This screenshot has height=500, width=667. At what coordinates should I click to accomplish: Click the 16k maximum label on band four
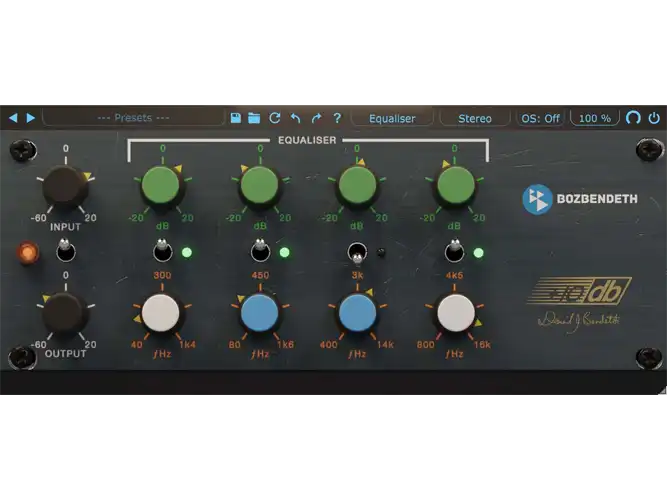tap(482, 345)
